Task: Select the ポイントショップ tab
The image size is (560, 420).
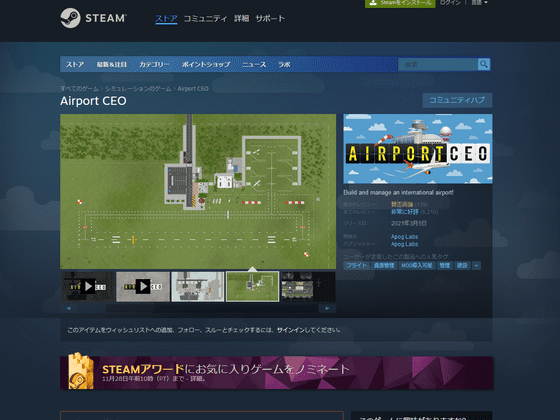Action: 206,65
